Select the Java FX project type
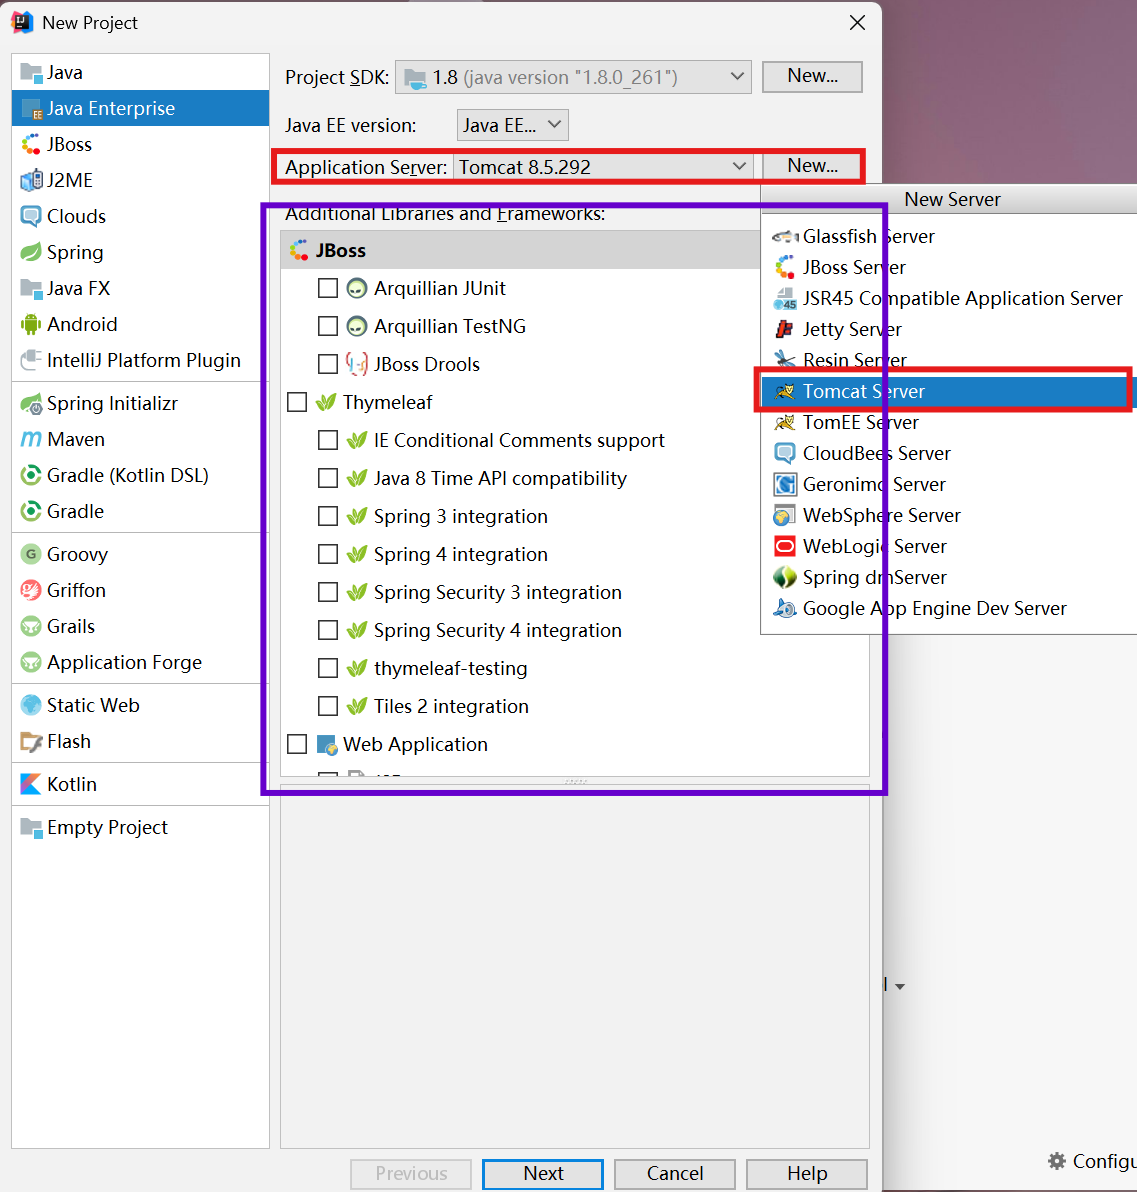The width and height of the screenshot is (1137, 1192). click(x=141, y=289)
